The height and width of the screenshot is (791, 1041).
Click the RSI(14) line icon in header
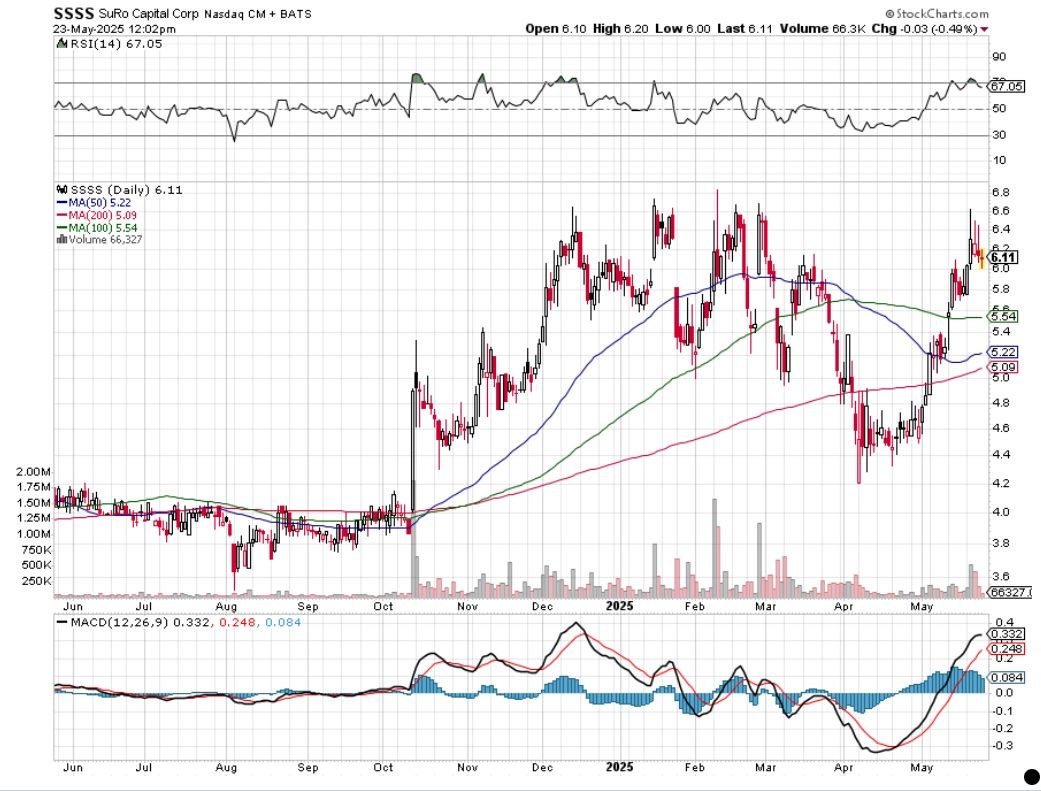tap(59, 44)
